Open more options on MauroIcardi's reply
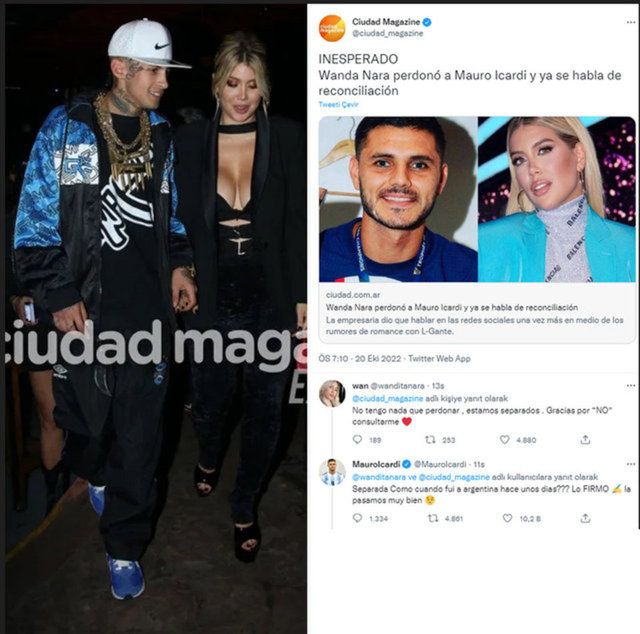This screenshot has height=634, width=640. point(631,464)
